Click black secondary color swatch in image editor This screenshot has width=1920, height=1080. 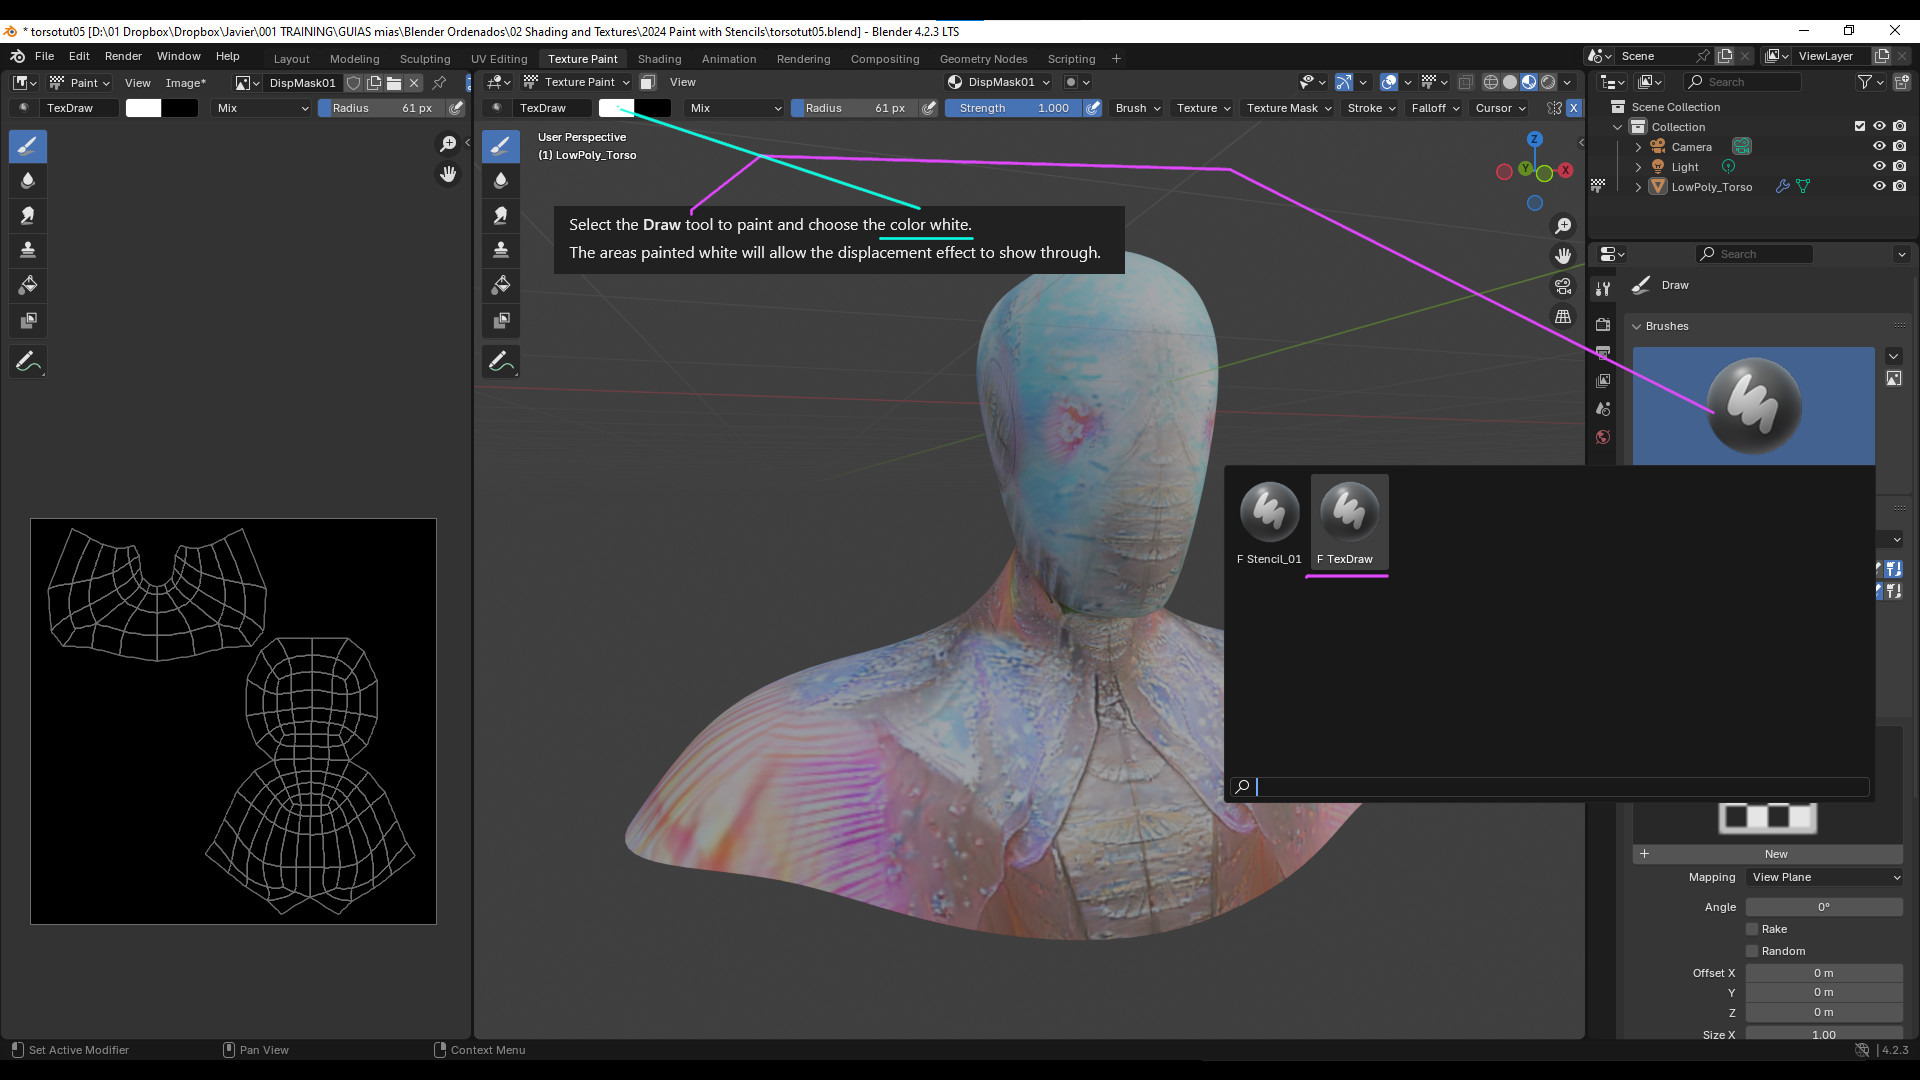180,108
